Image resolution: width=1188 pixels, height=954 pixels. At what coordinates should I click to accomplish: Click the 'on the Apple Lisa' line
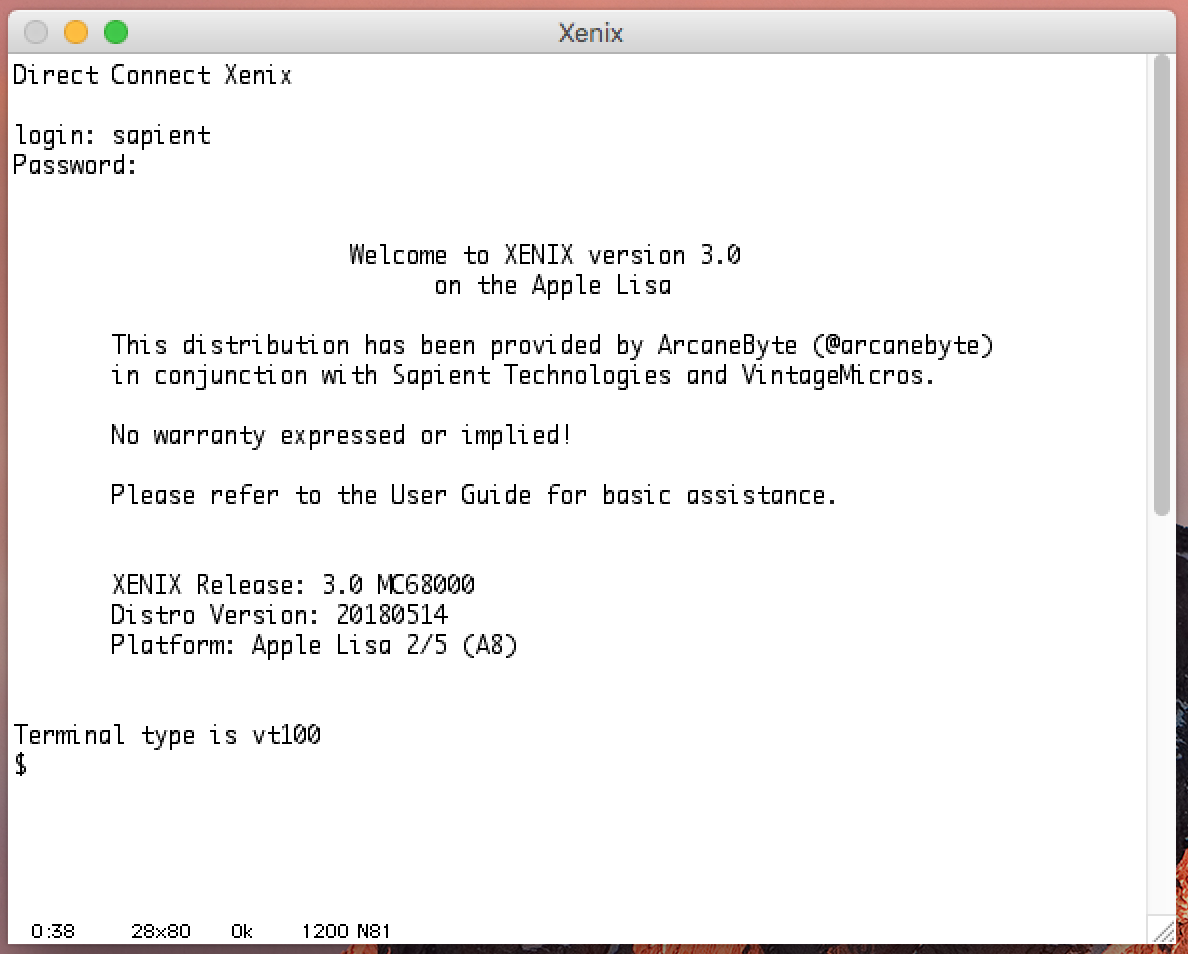pyautogui.click(x=553, y=286)
